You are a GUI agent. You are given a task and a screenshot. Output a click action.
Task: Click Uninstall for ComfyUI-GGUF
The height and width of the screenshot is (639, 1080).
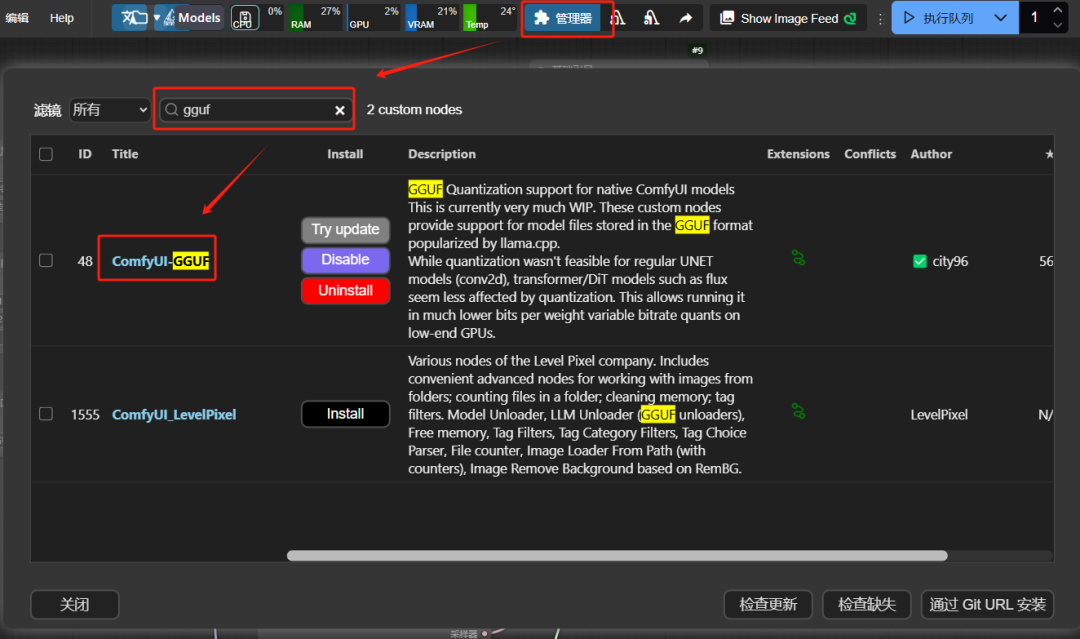click(x=345, y=291)
